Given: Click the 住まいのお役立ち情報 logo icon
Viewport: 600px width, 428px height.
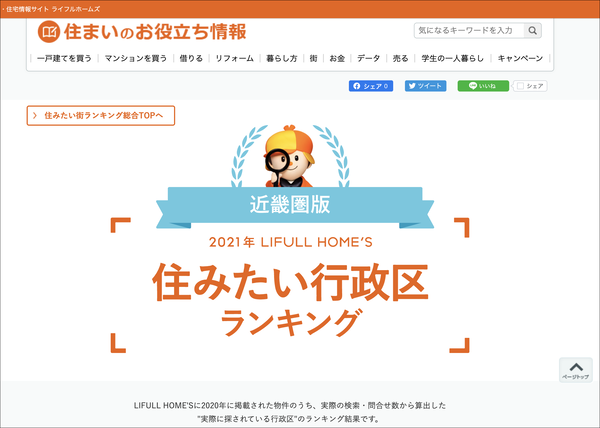Looking at the screenshot, I should point(49,32).
